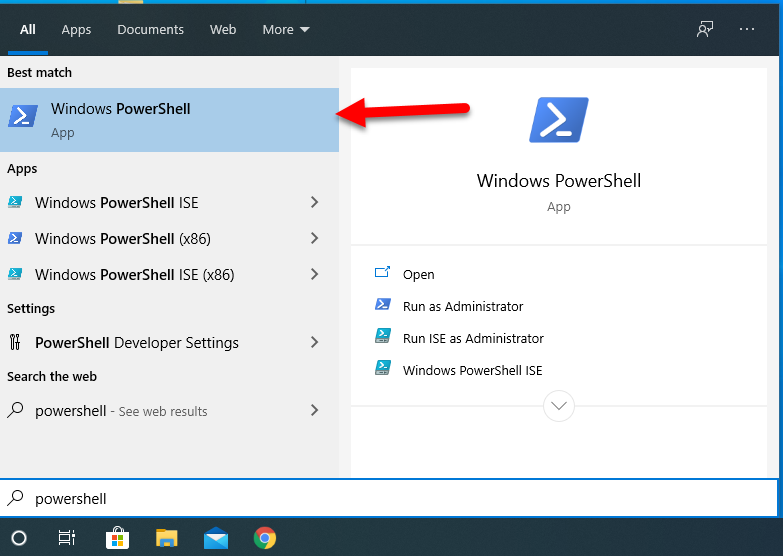Screen dimensions: 783x556
Task: Click the Microsoft Store taskbar icon
Action: click(118, 538)
